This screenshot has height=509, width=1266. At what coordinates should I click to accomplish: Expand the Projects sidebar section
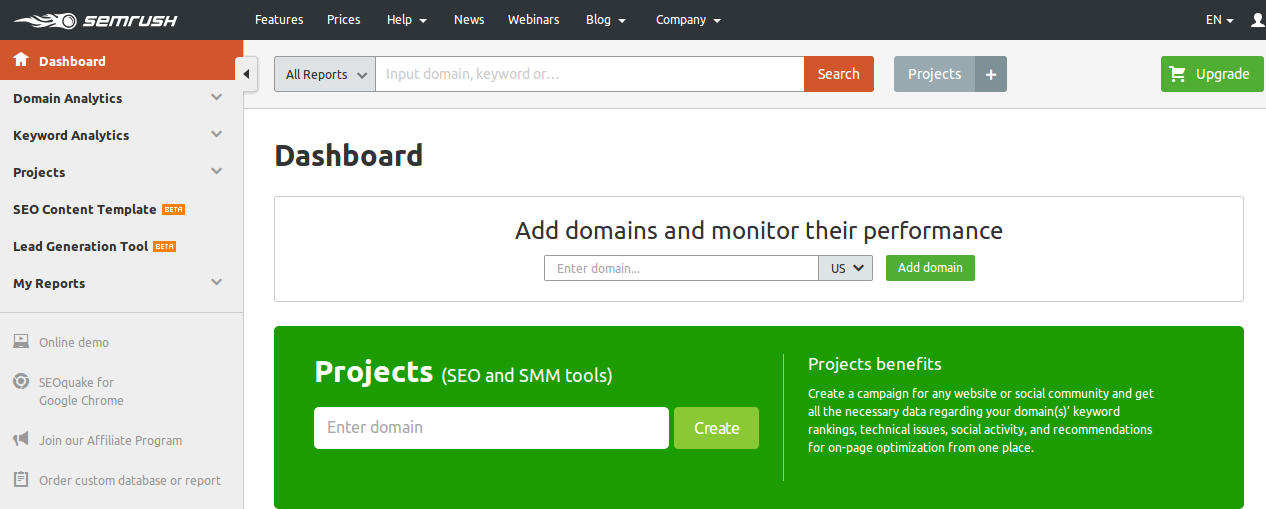point(217,172)
